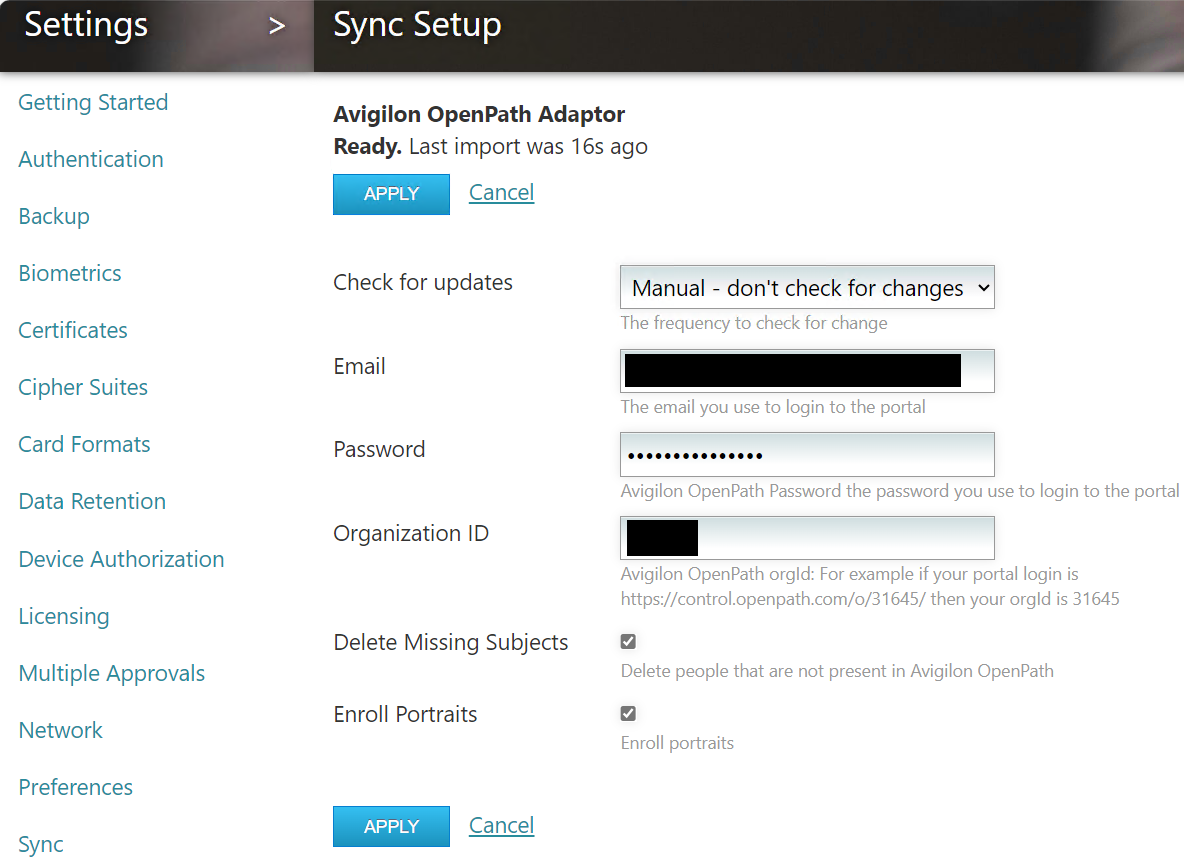Click the top APPLY button
This screenshot has height=861, width=1184.
(x=391, y=194)
